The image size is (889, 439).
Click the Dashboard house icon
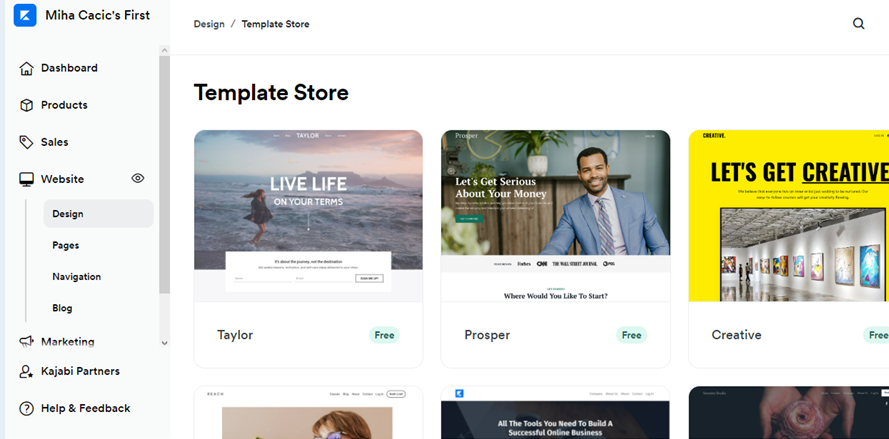(x=26, y=68)
